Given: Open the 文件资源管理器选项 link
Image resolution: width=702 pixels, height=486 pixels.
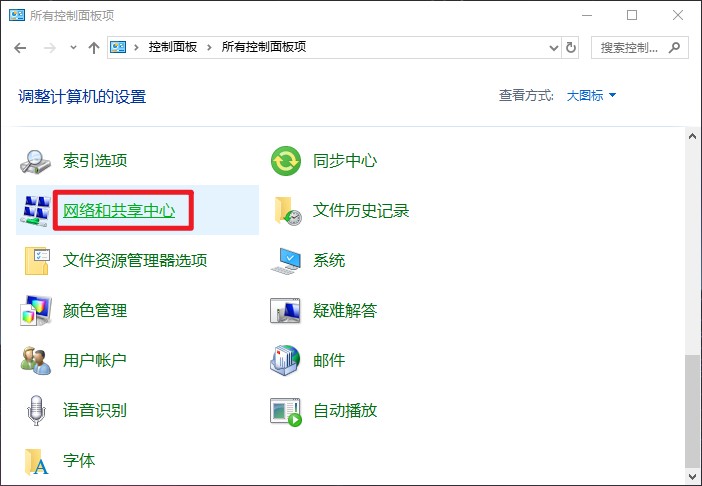Looking at the screenshot, I should [x=135, y=260].
